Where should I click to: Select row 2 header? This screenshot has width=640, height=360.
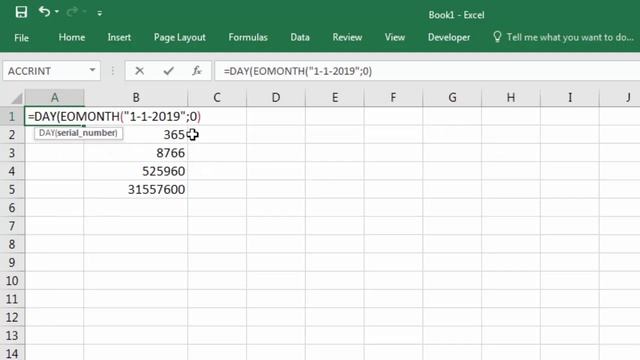coord(12,134)
